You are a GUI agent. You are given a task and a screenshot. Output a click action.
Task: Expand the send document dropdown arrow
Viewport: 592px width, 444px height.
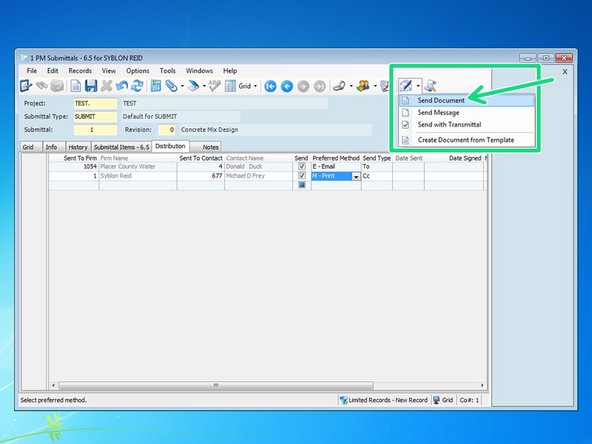click(418, 86)
